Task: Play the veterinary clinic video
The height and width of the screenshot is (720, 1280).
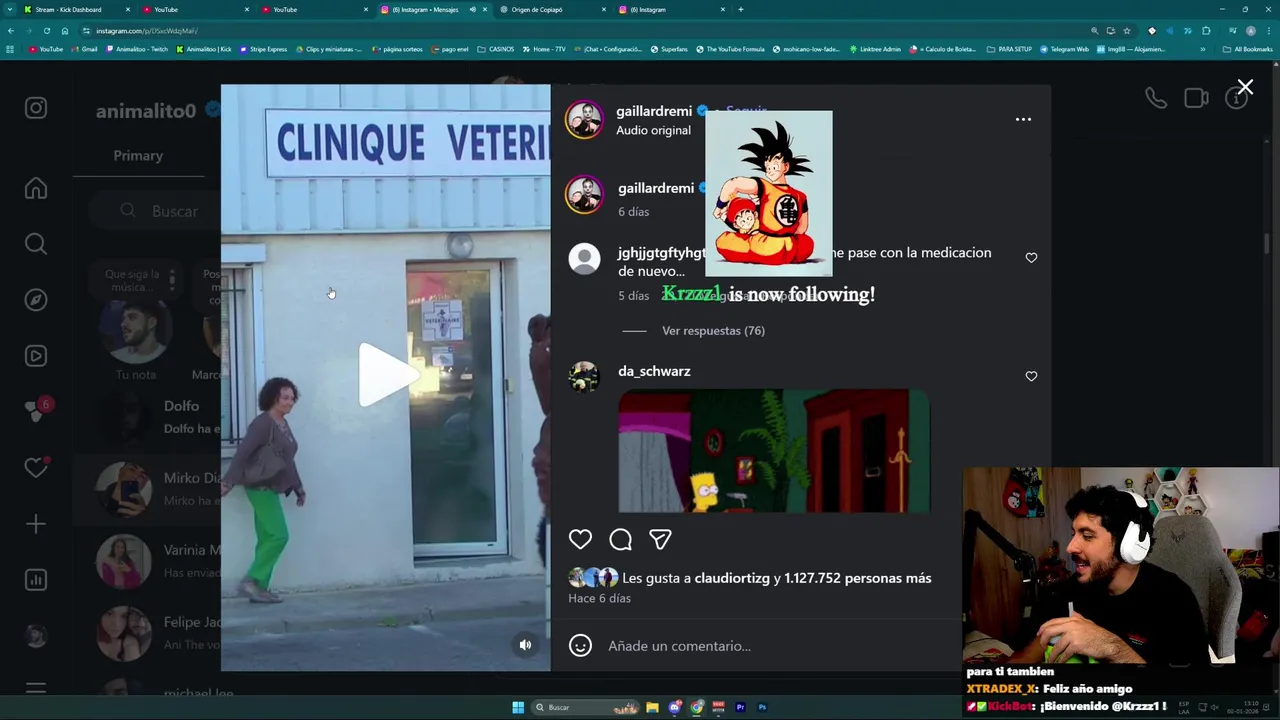Action: tap(389, 375)
